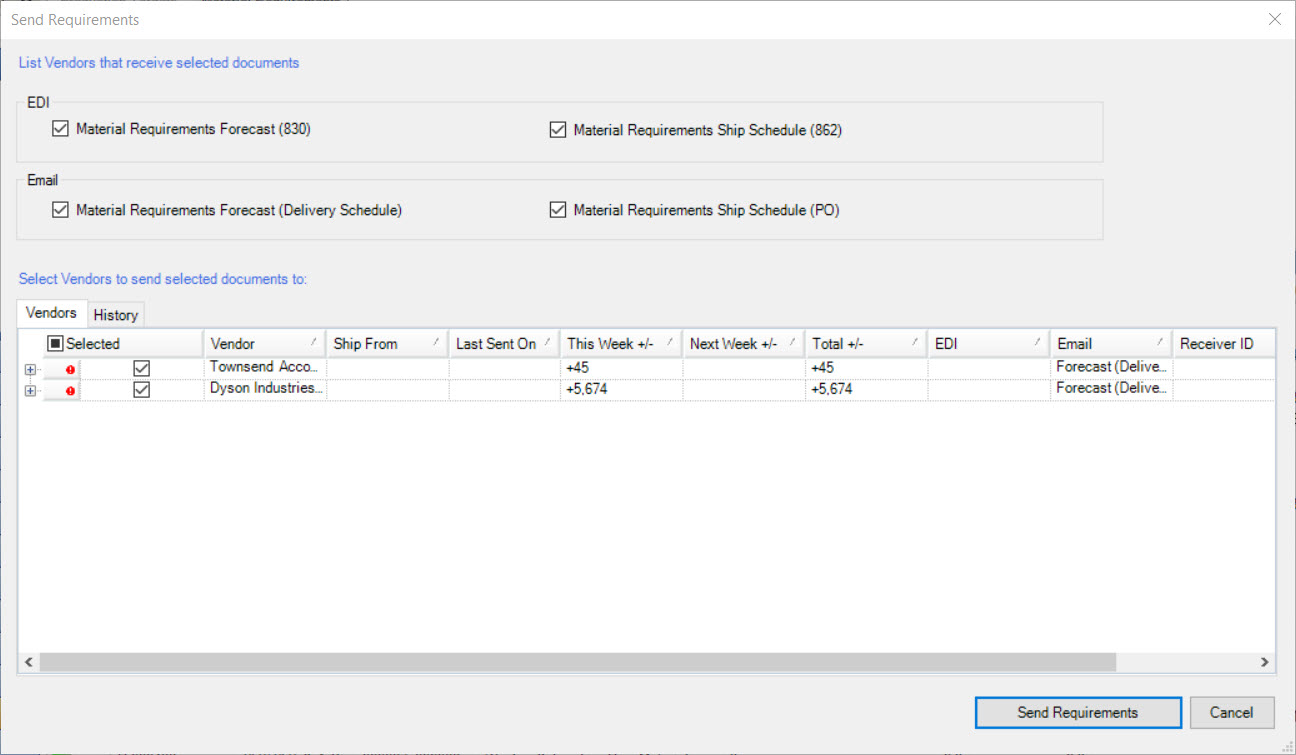Toggle Email Ship Schedule (PO) checkbox
The width and height of the screenshot is (1296, 755).
tap(558, 210)
